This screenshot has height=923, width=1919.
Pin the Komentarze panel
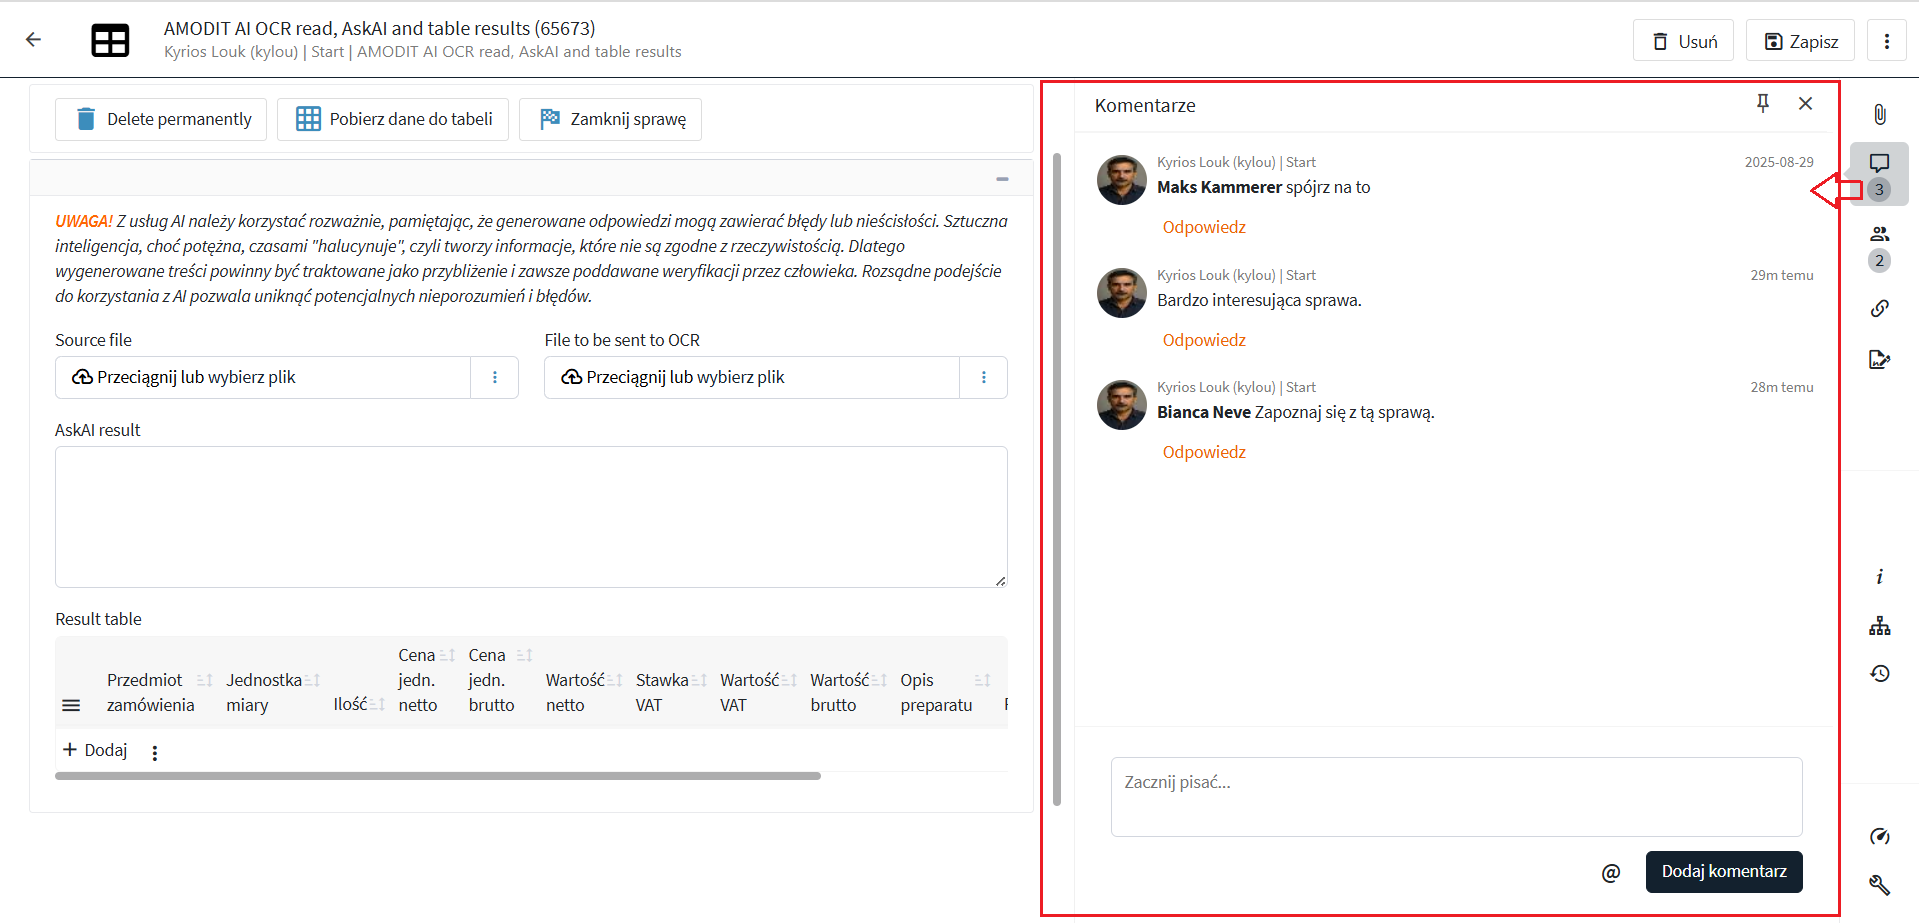tap(1763, 103)
